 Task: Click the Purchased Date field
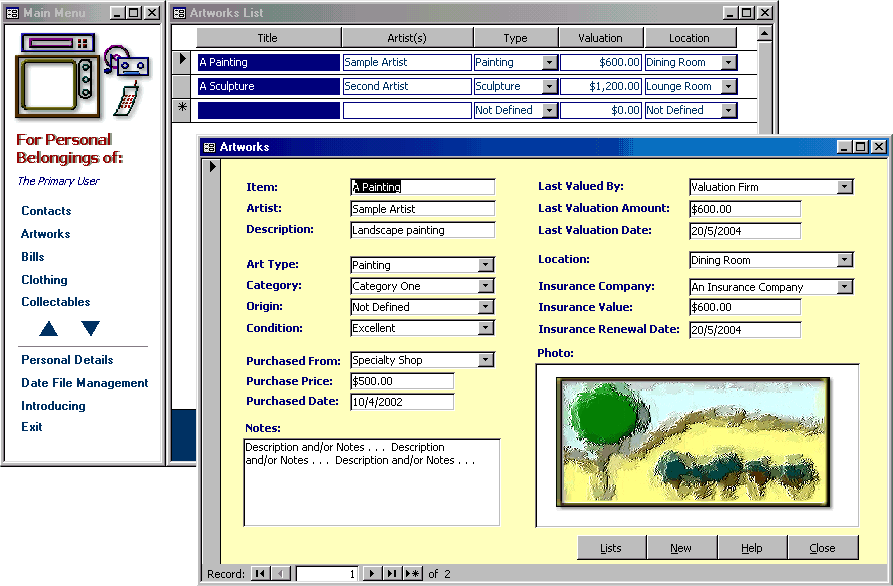[x=402, y=402]
